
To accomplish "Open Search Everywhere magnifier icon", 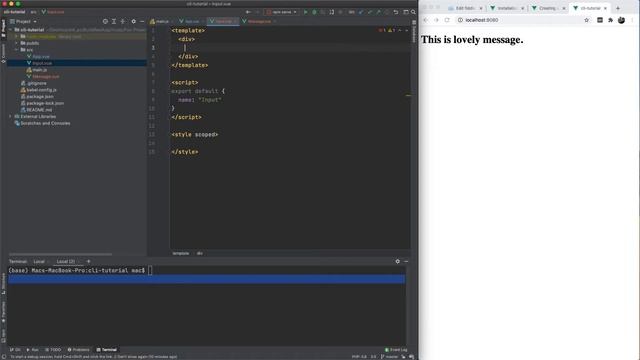I will 413,12.
